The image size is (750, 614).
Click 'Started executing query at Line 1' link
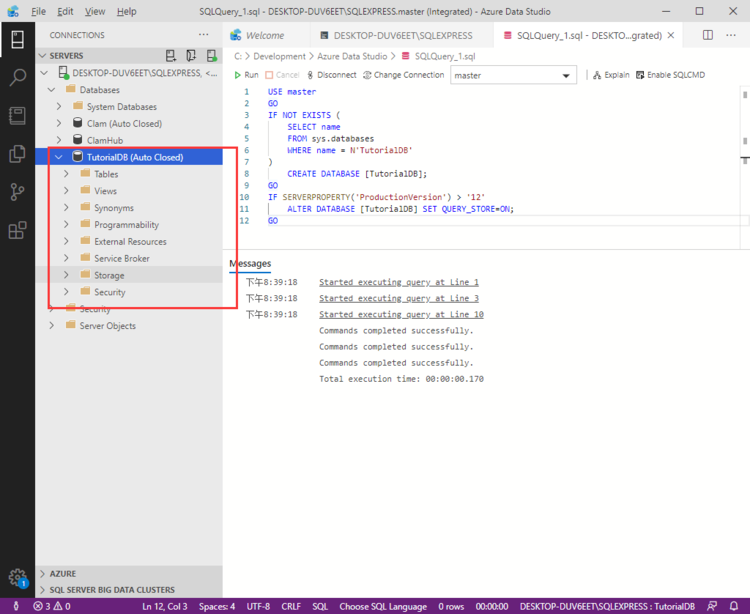tap(399, 282)
